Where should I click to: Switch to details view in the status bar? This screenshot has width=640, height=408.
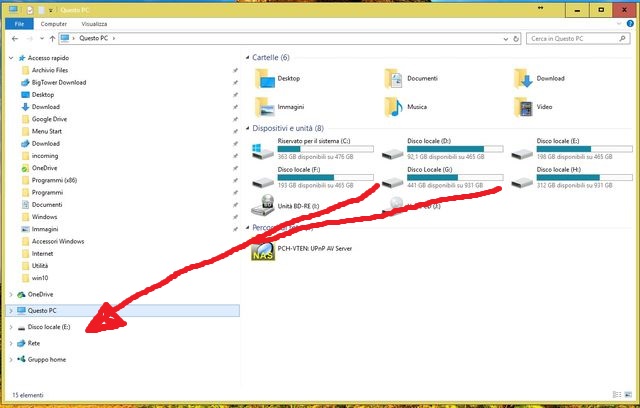pyautogui.click(x=617, y=395)
